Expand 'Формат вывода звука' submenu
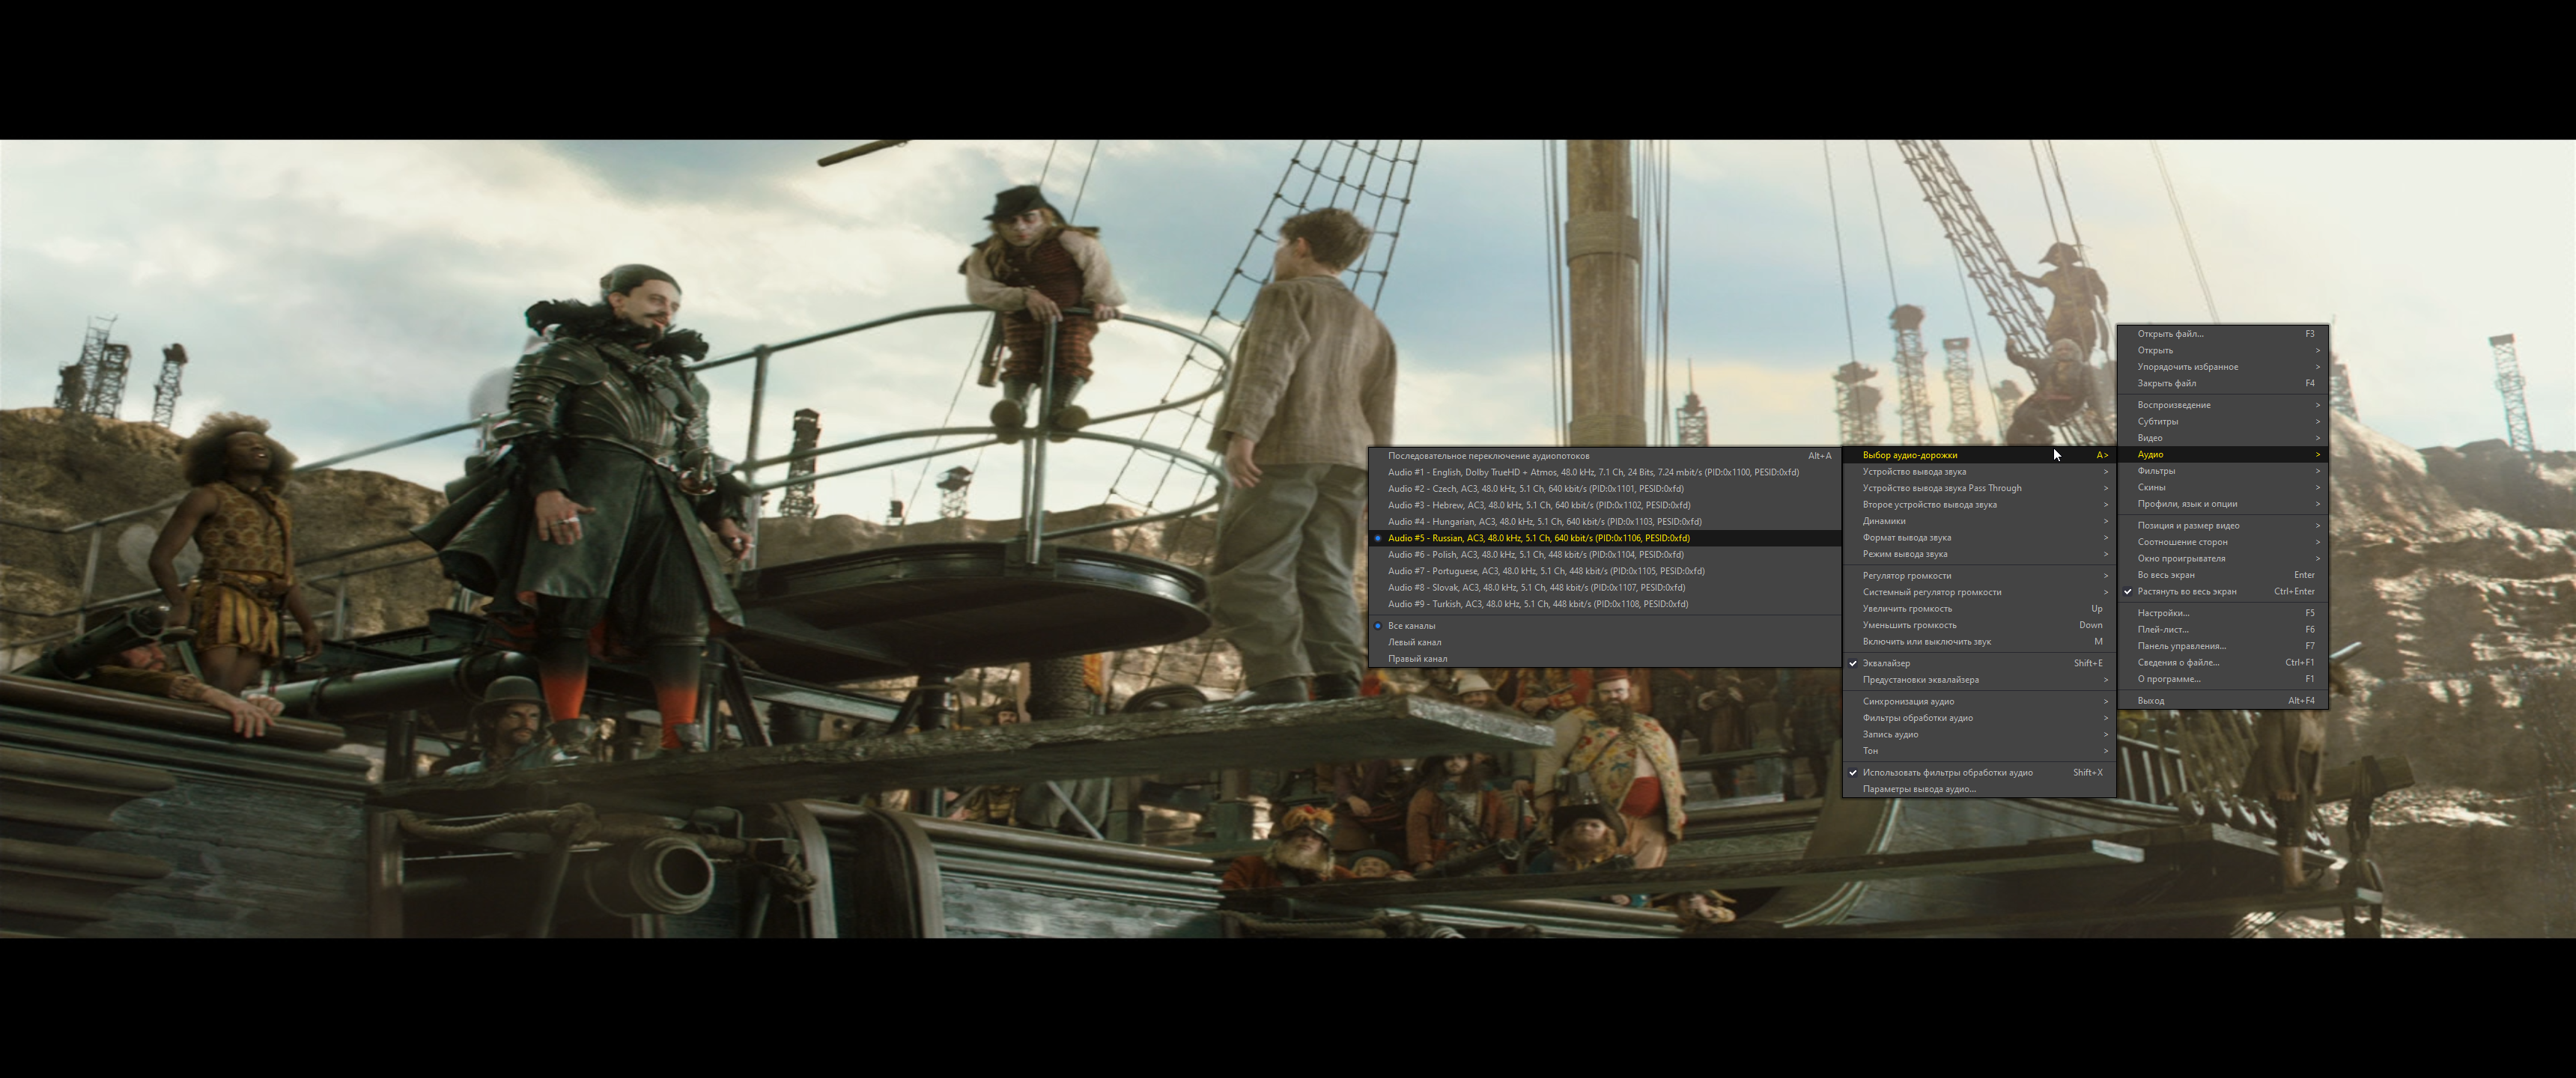The height and width of the screenshot is (1078, 2576). pos(1979,538)
